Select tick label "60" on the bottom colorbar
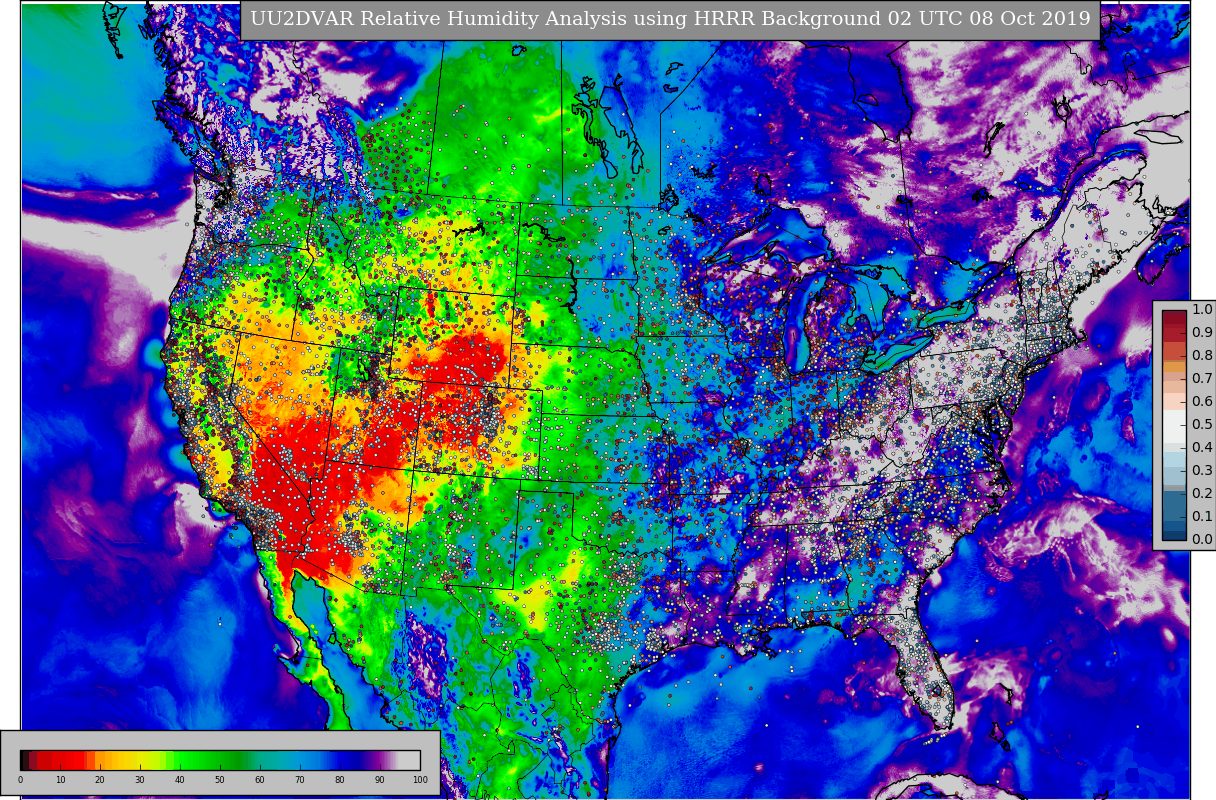 (260, 780)
